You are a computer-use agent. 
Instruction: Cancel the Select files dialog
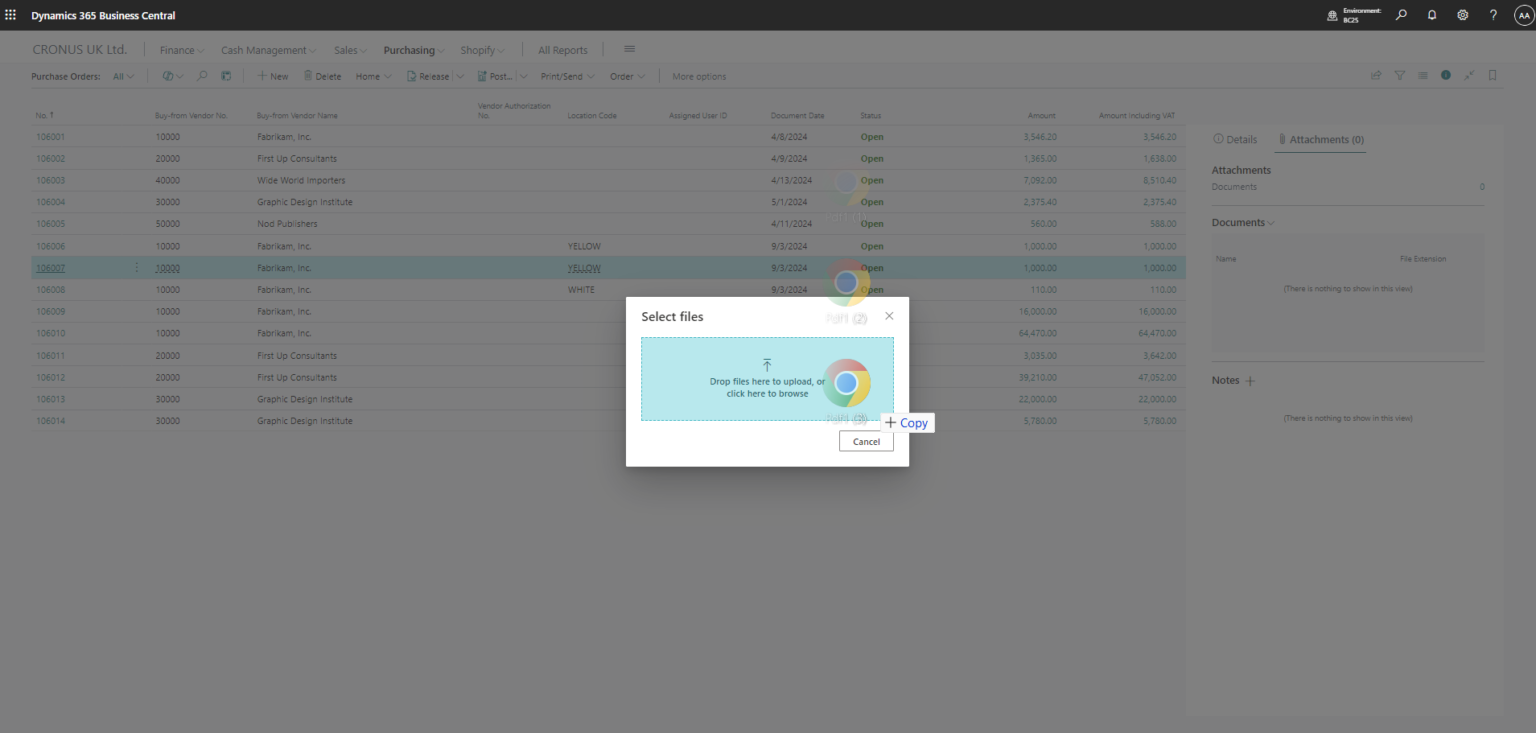[x=866, y=441]
